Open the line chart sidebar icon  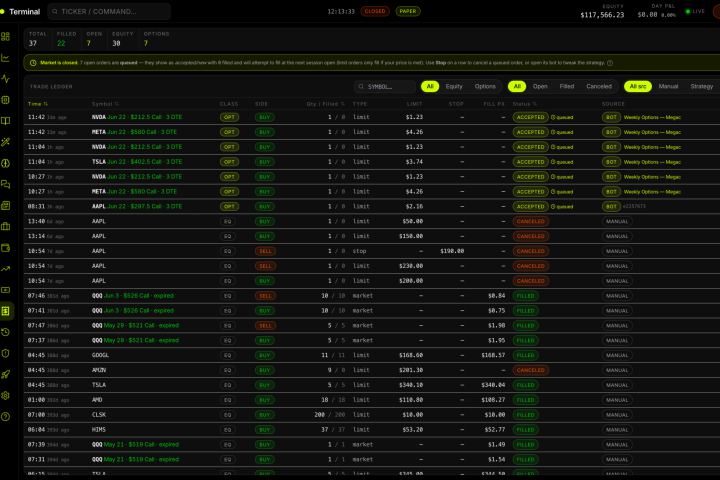[6, 57]
